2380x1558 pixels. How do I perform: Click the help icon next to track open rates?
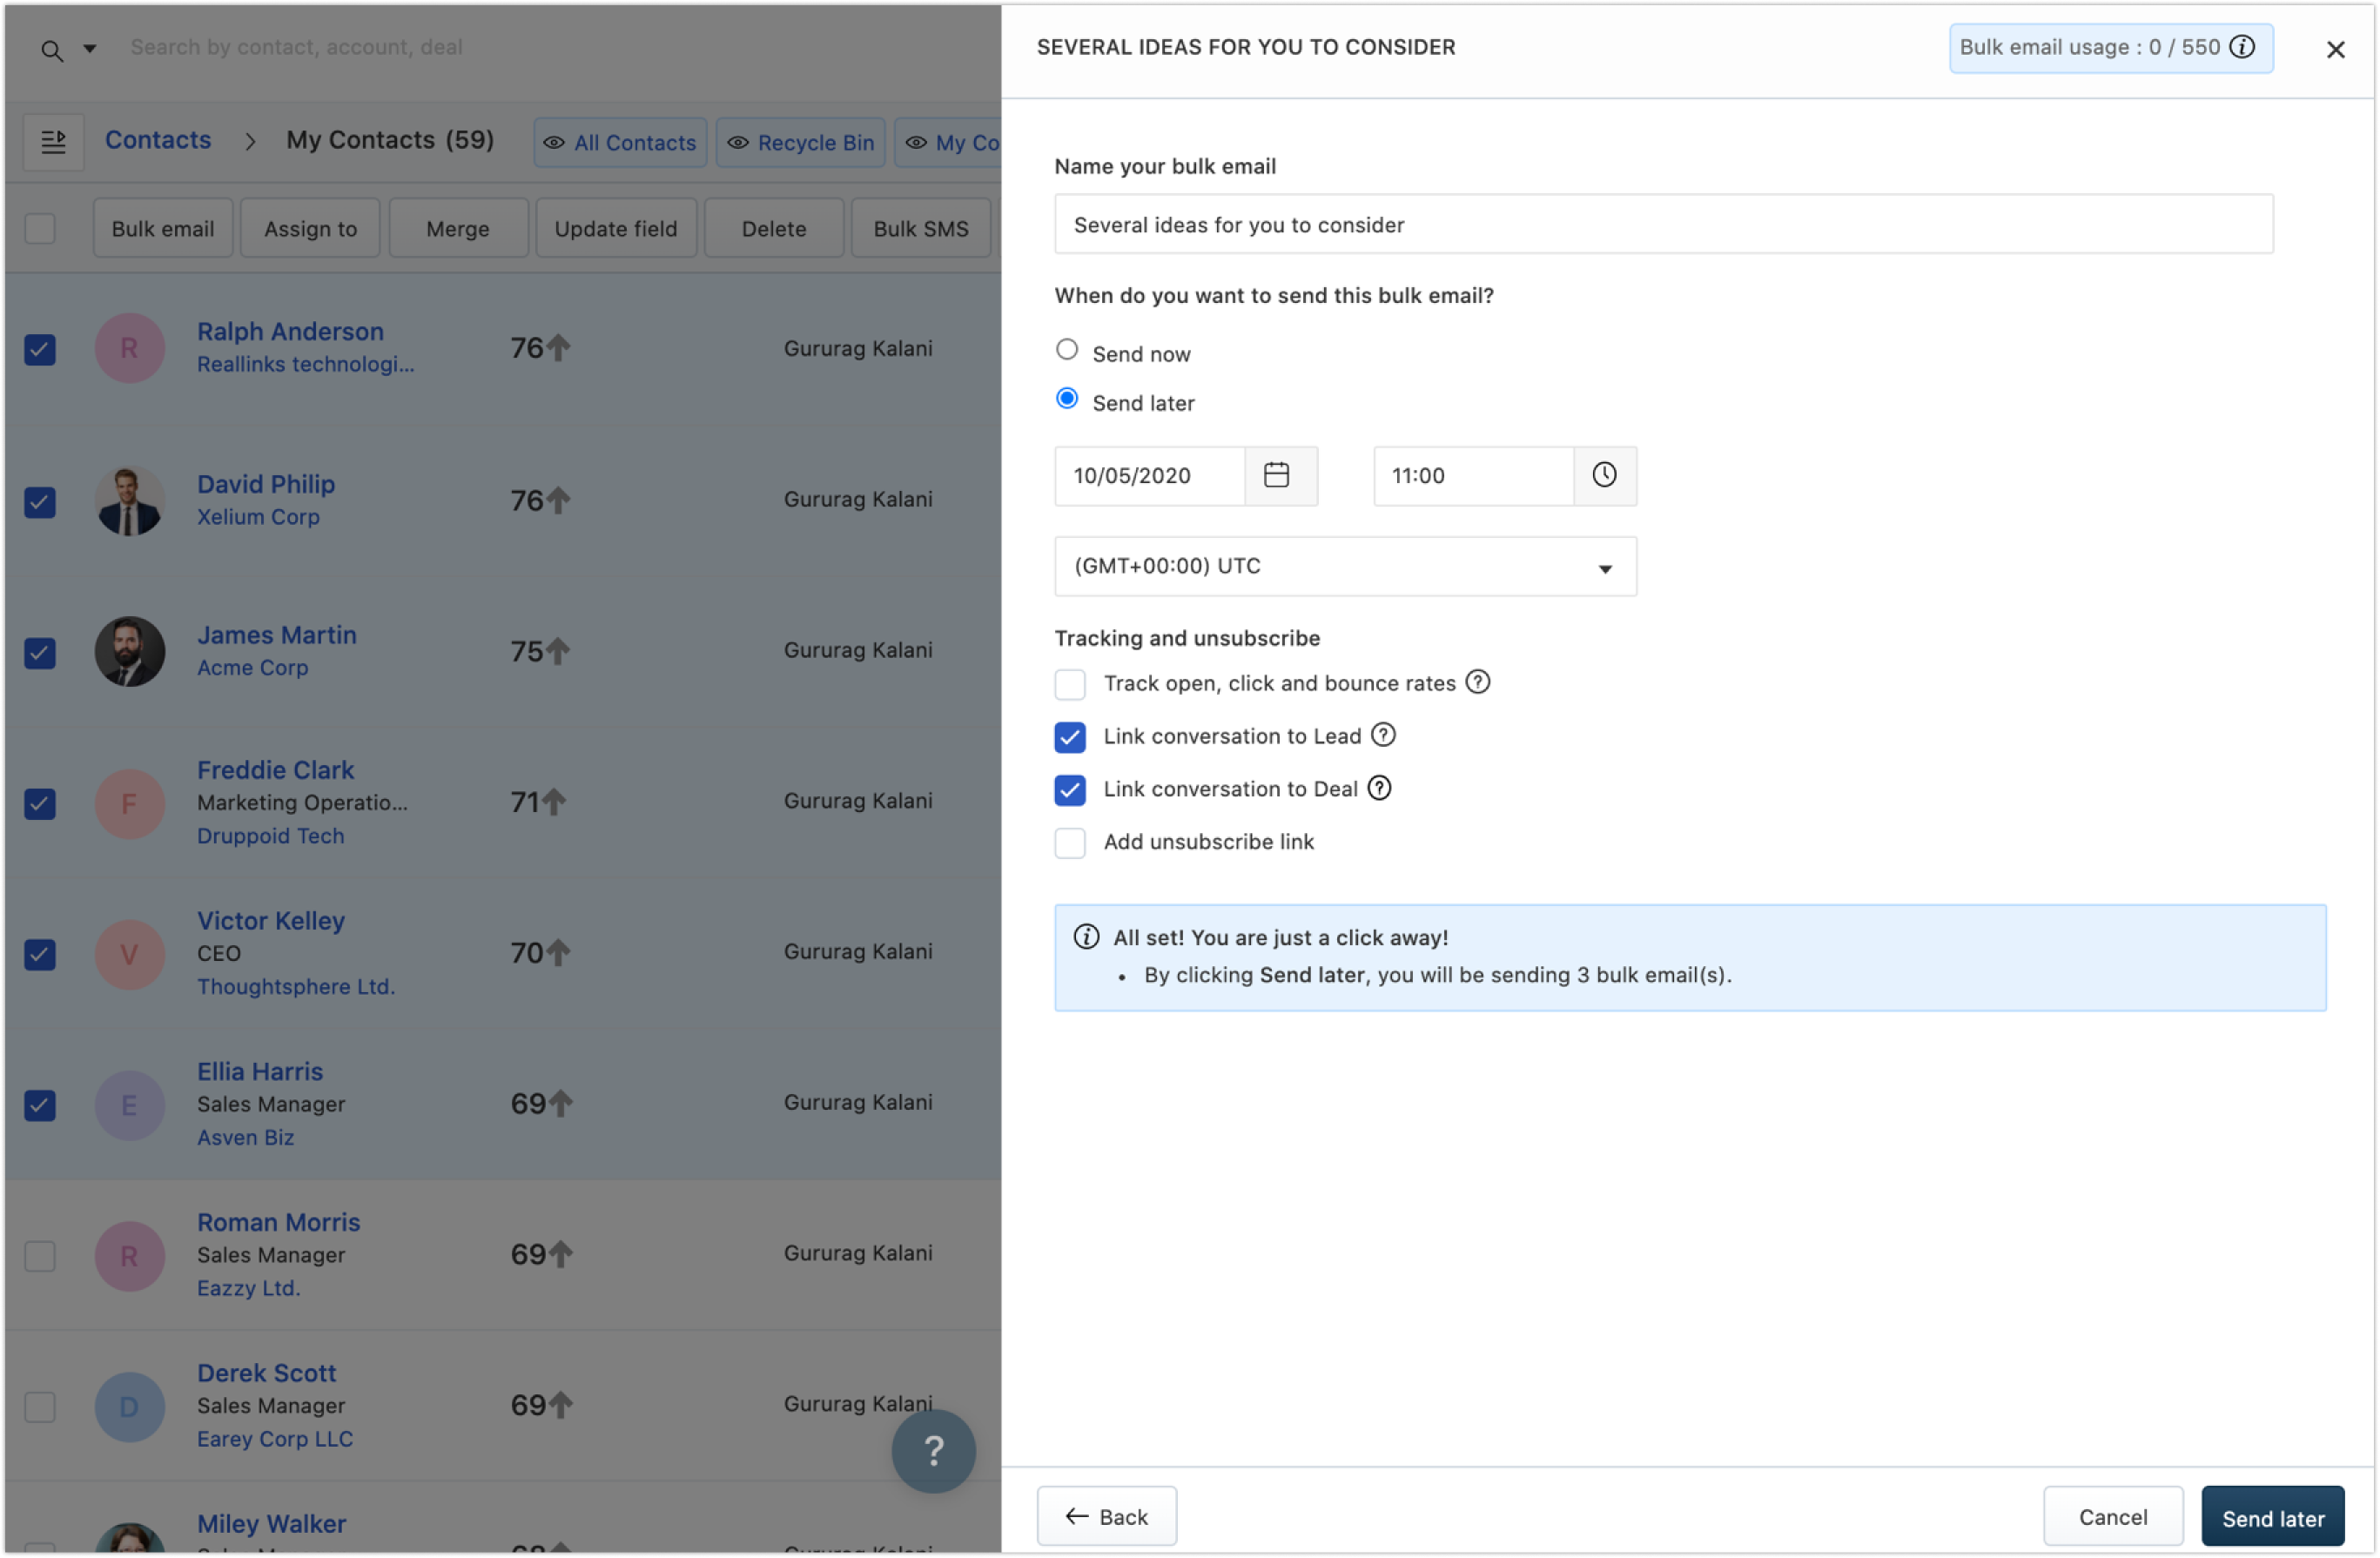[x=1478, y=682]
